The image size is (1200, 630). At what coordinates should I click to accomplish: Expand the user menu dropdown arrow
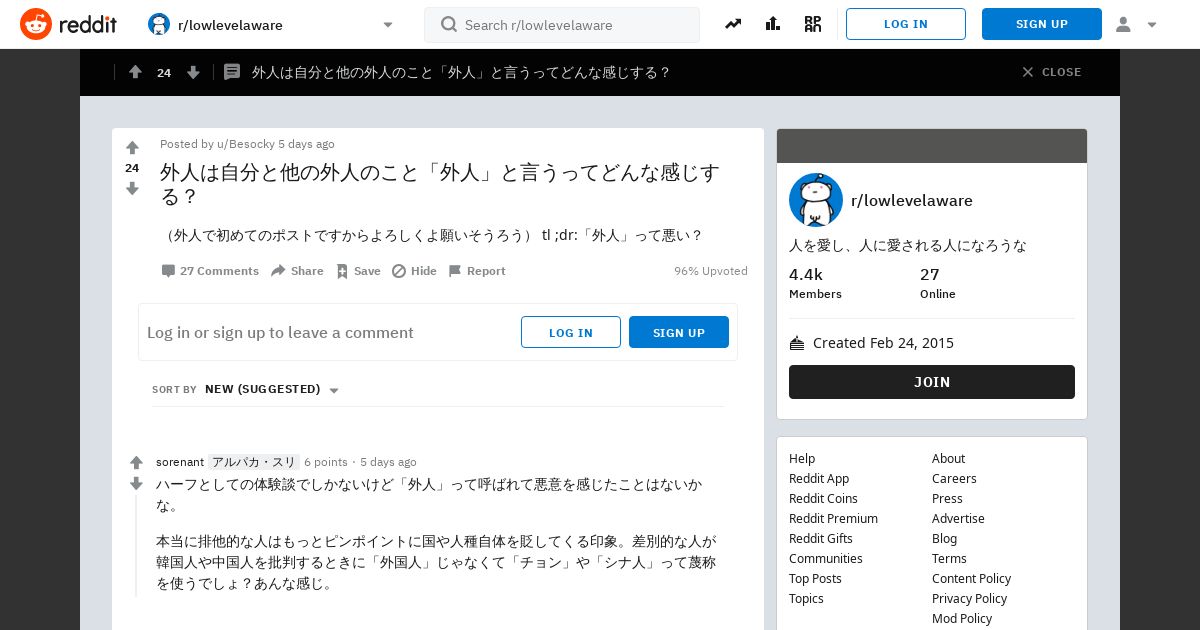(x=1152, y=25)
